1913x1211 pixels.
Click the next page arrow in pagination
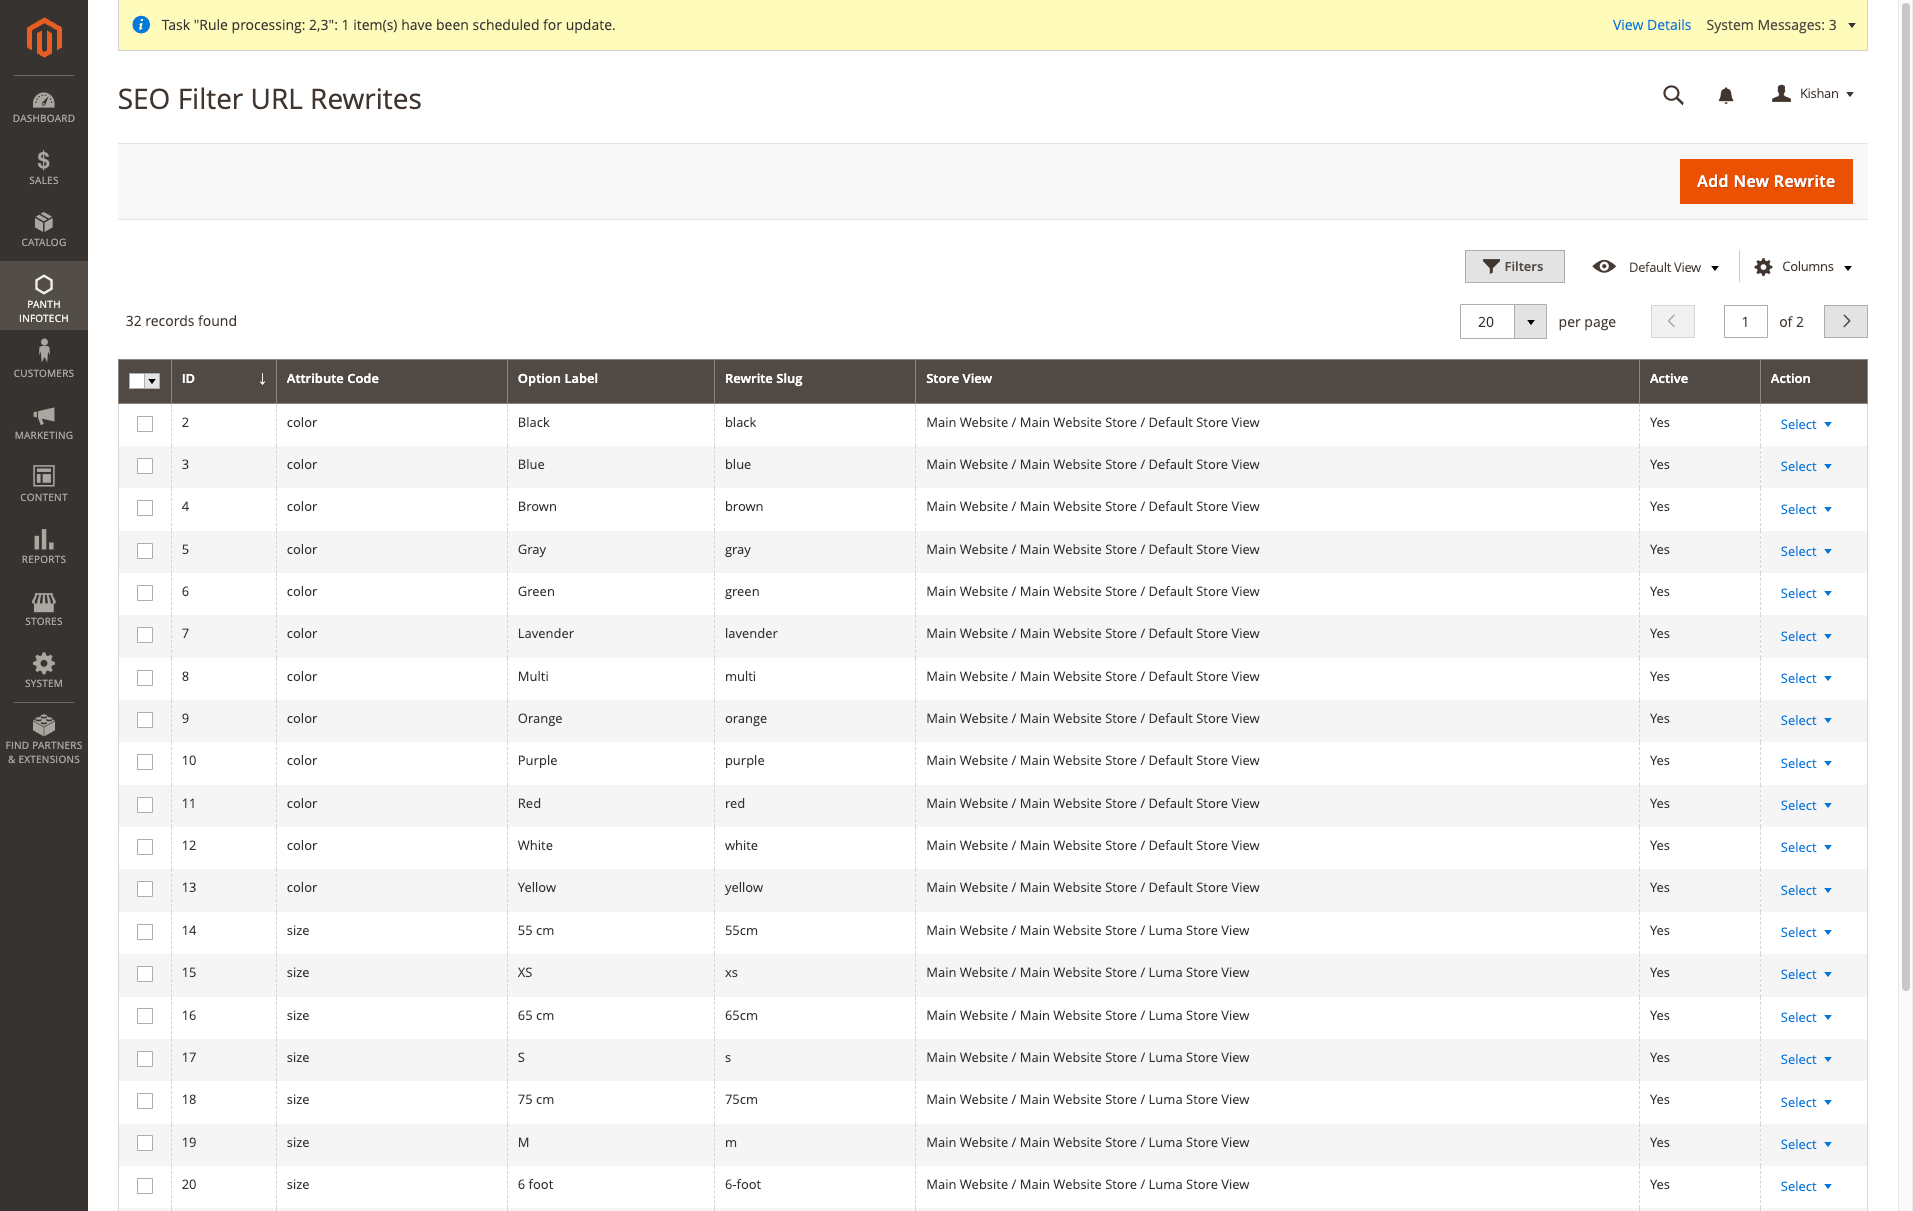(x=1845, y=321)
